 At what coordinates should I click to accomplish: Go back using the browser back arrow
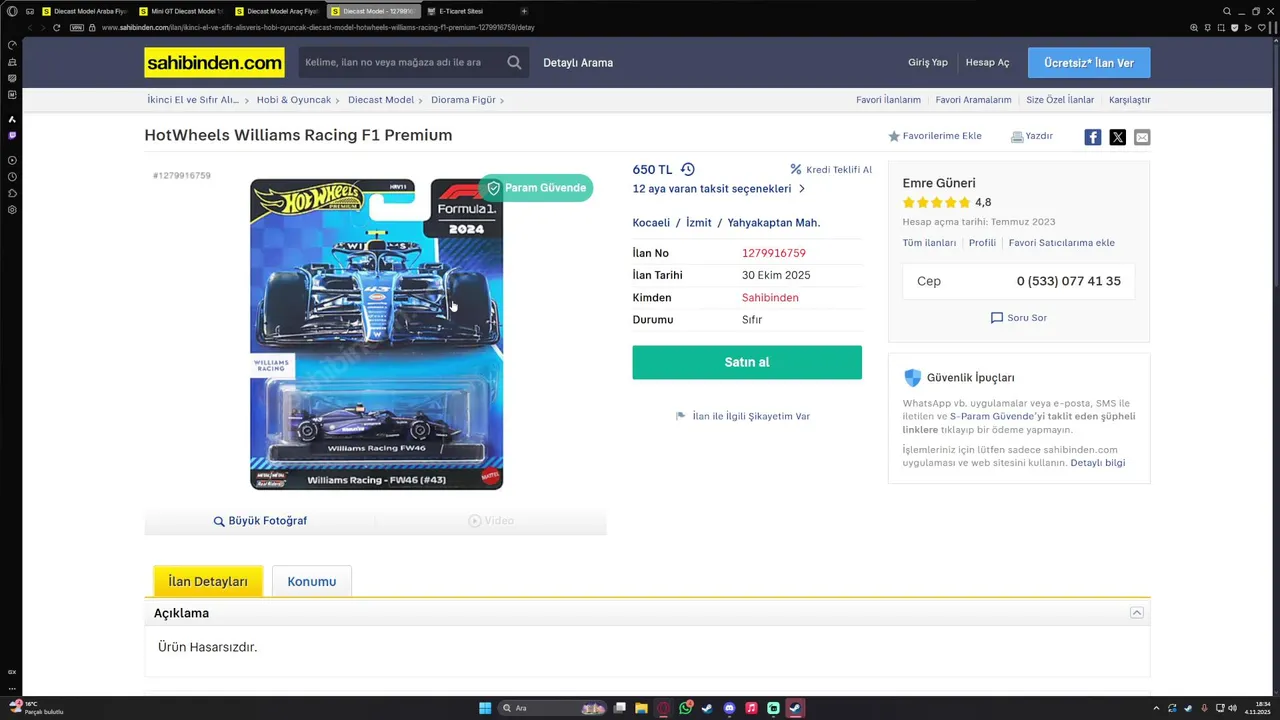click(x=28, y=27)
